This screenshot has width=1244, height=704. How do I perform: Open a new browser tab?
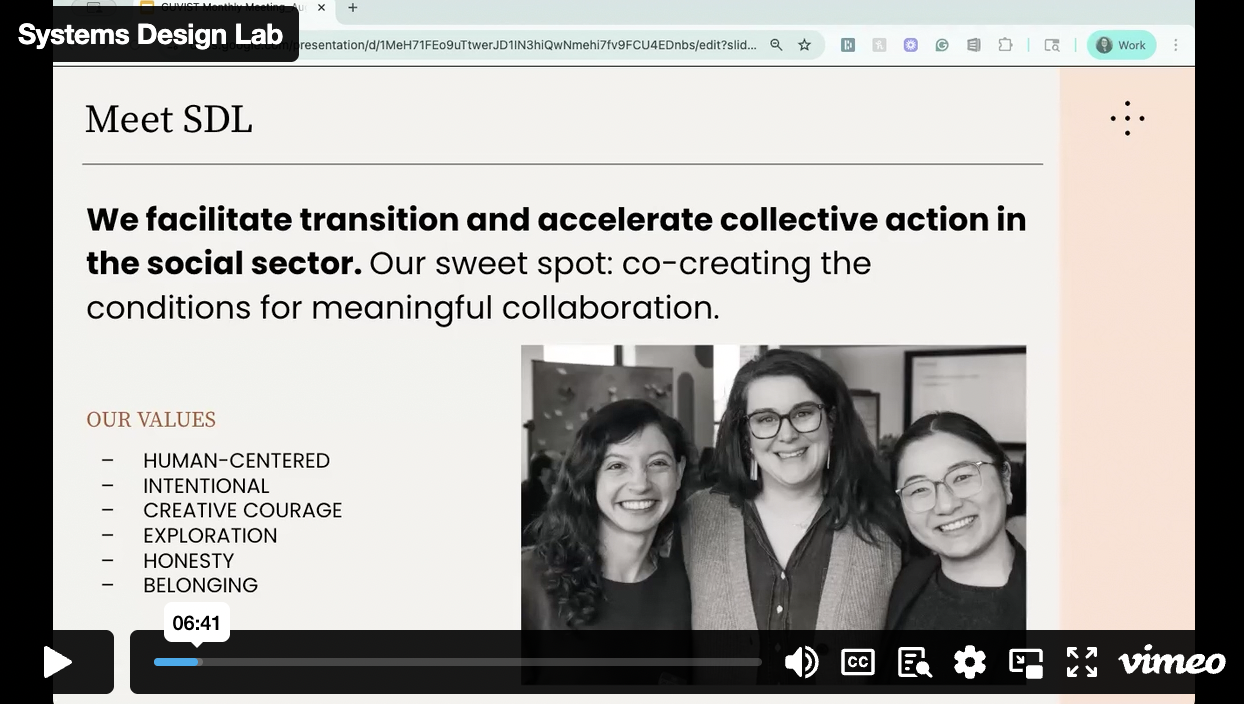353,8
